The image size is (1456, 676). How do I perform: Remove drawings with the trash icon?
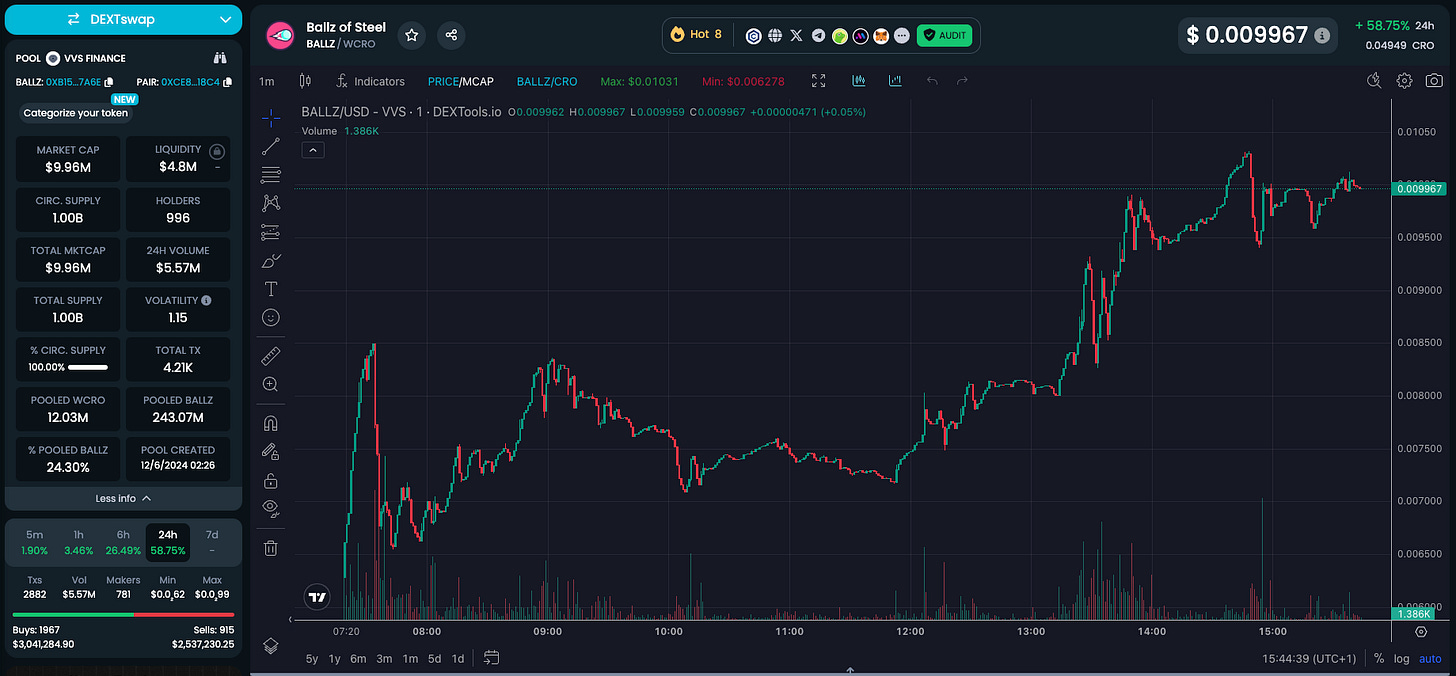271,548
